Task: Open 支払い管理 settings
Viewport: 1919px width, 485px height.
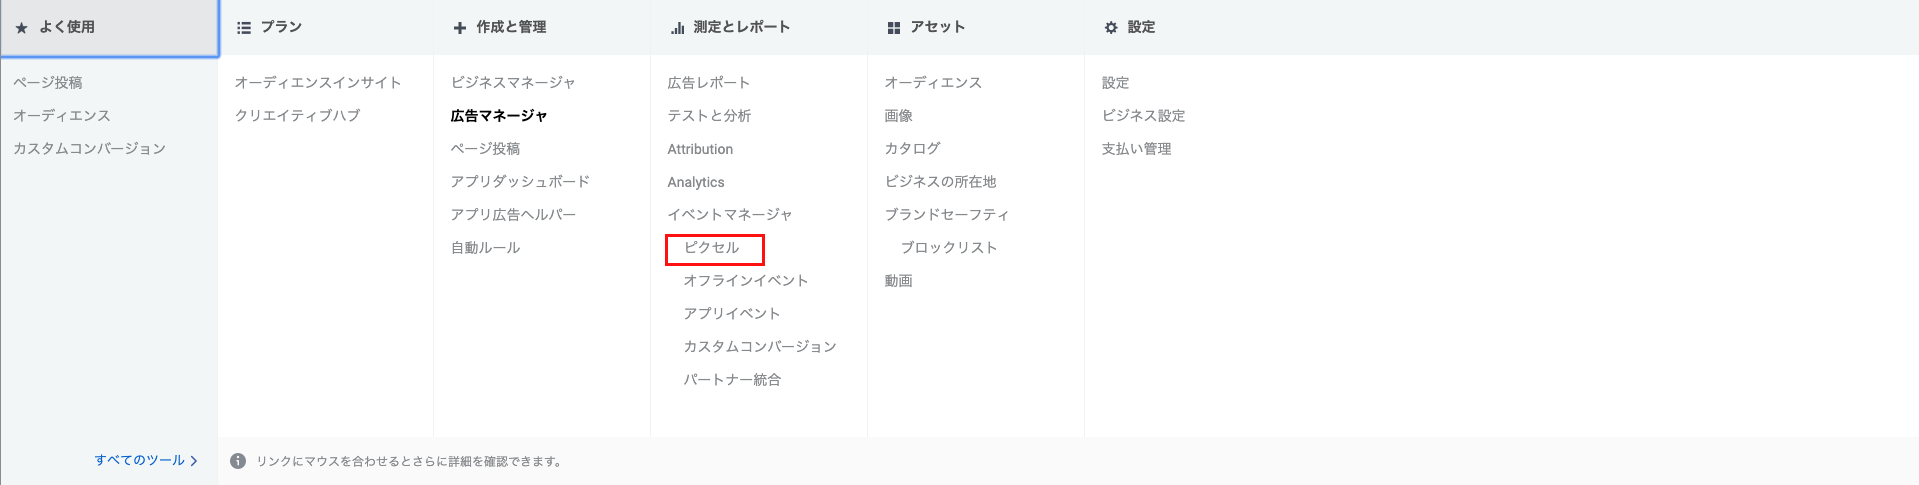Action: point(1136,149)
